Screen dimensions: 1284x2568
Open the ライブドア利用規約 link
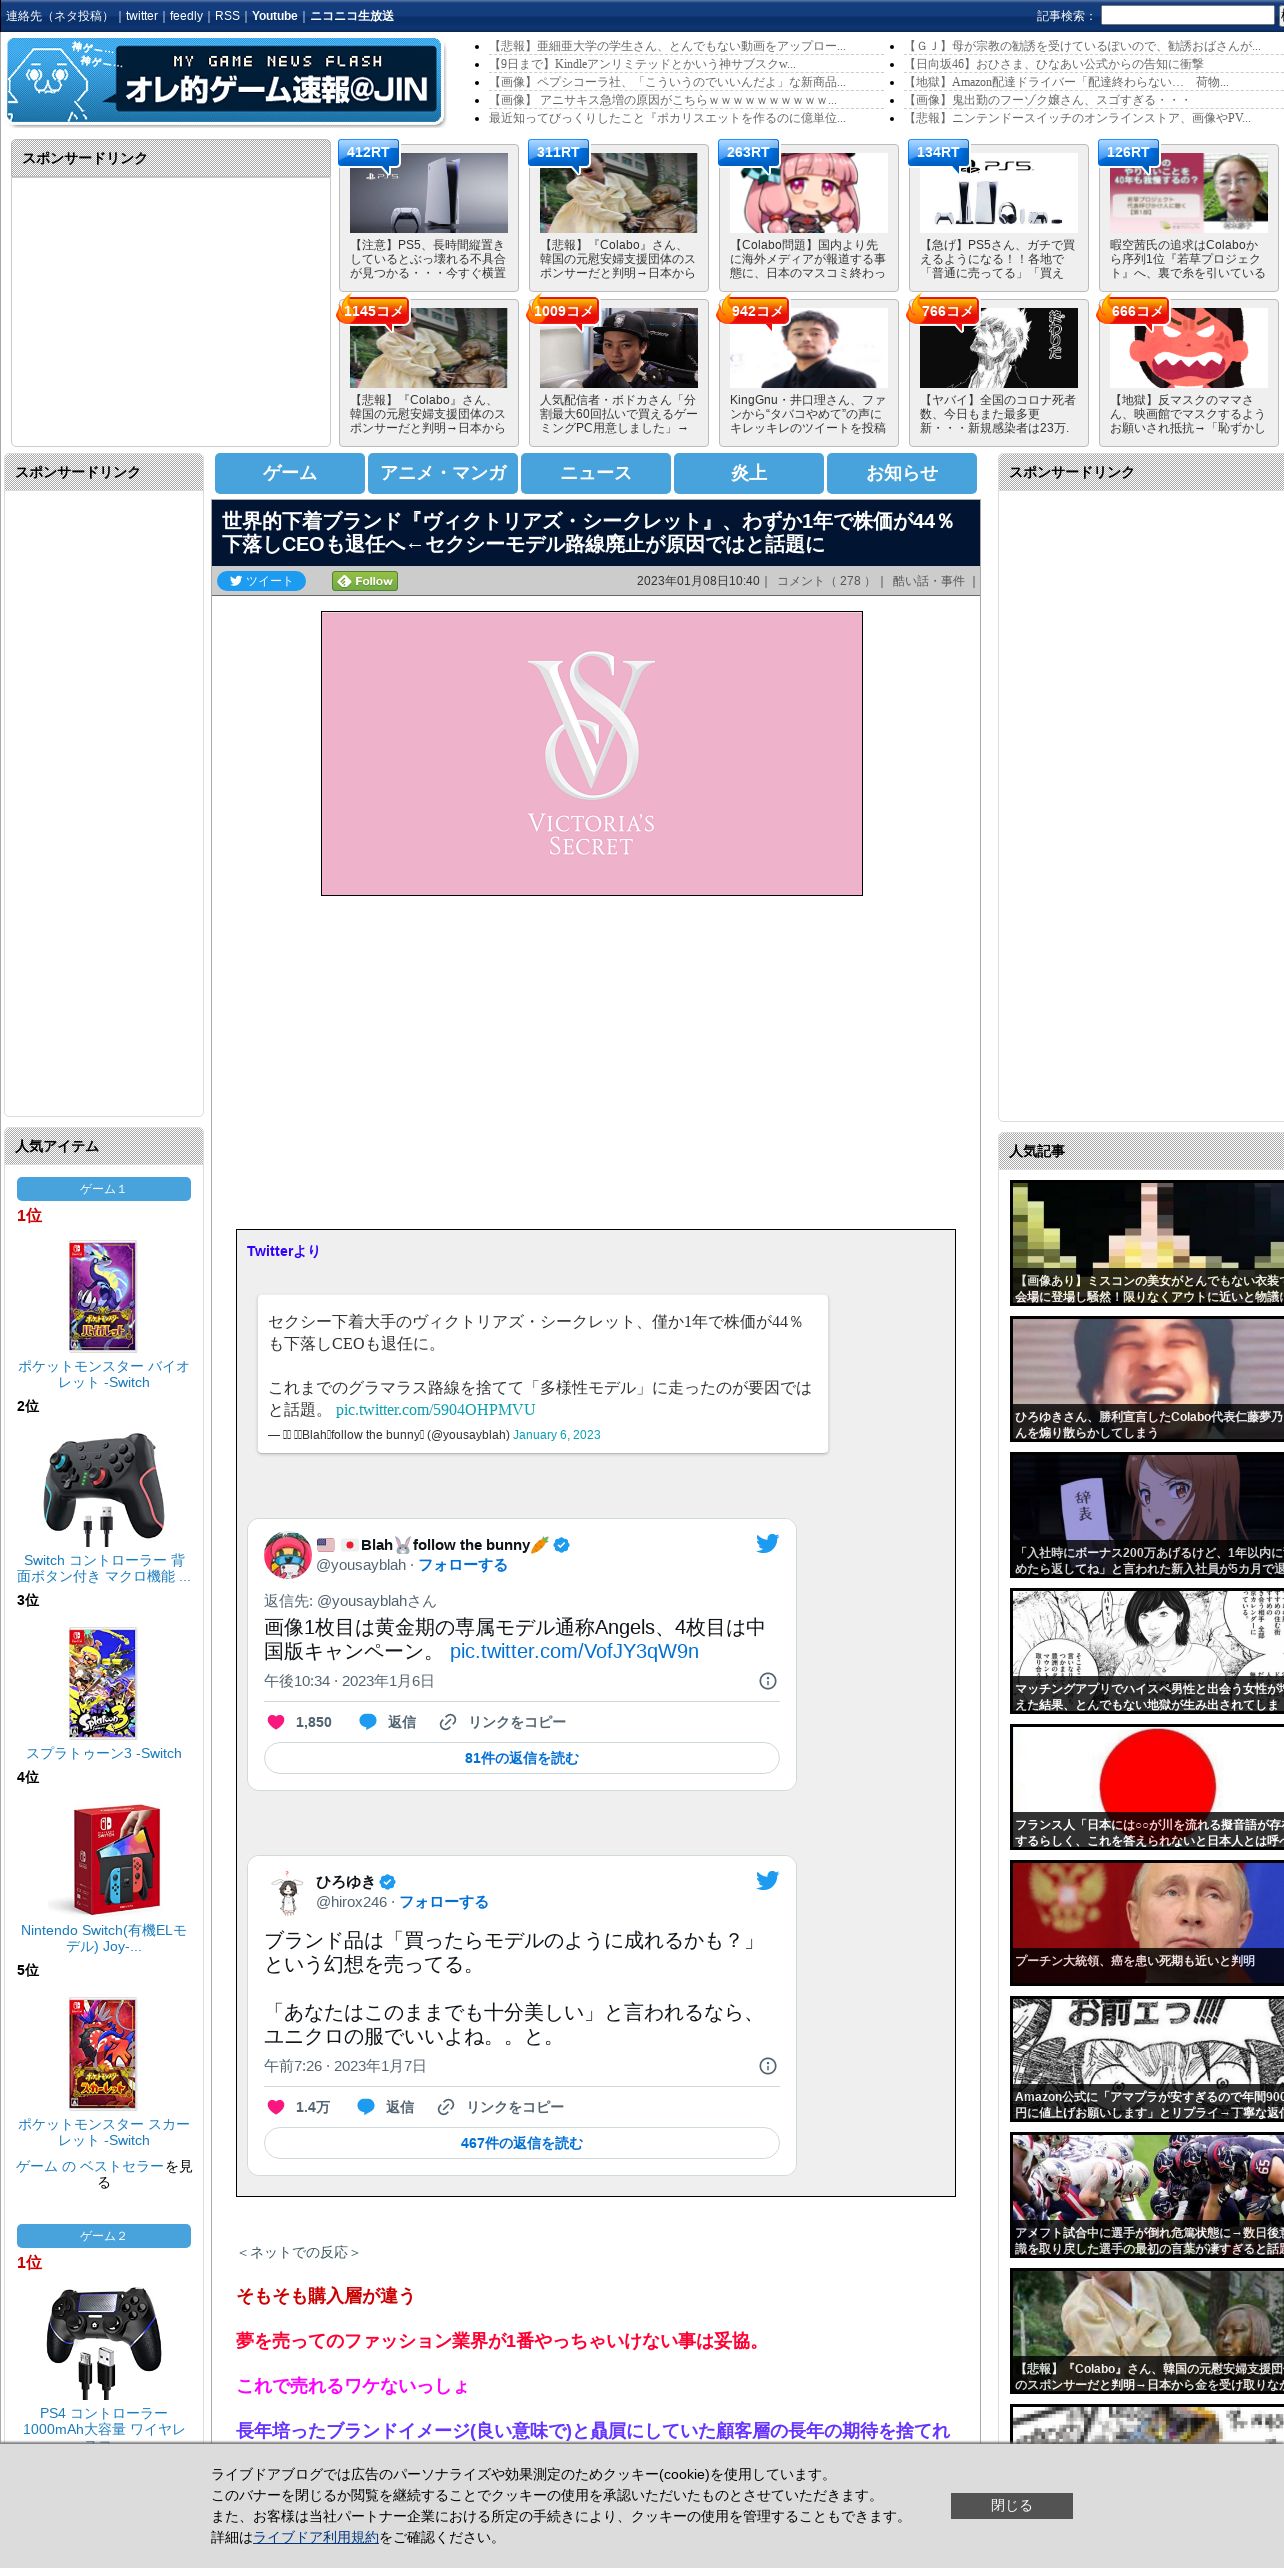pyautogui.click(x=316, y=2537)
